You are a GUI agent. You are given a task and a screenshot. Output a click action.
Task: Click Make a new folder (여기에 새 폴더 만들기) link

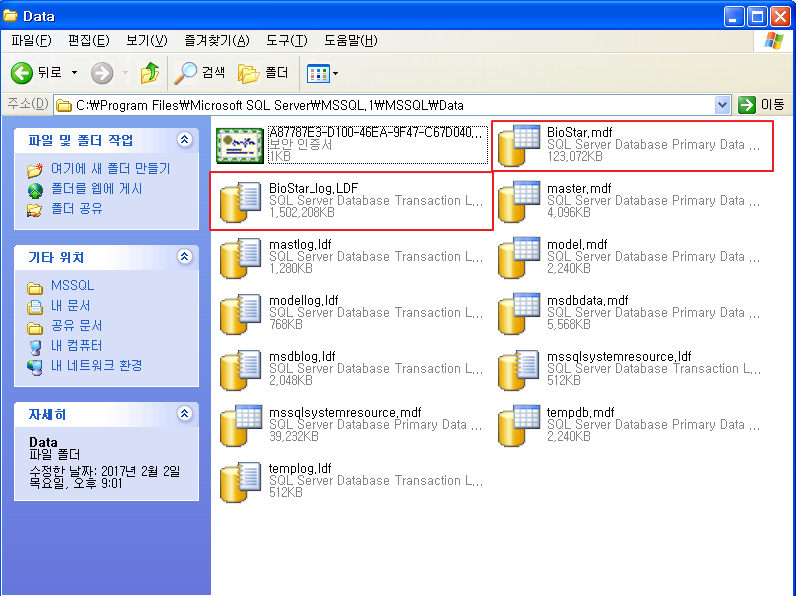111,169
